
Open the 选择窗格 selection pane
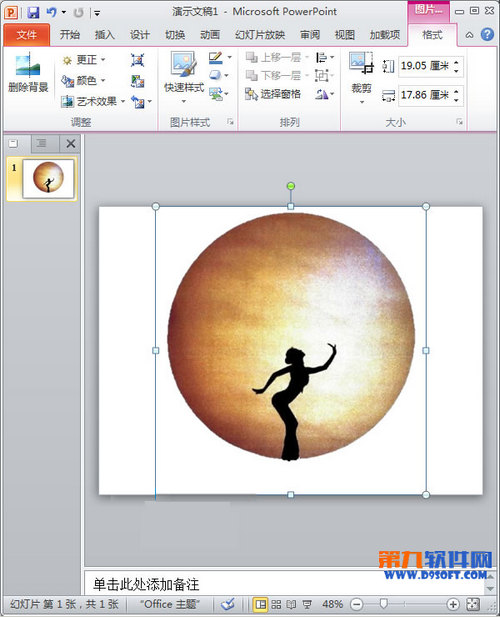(x=273, y=94)
